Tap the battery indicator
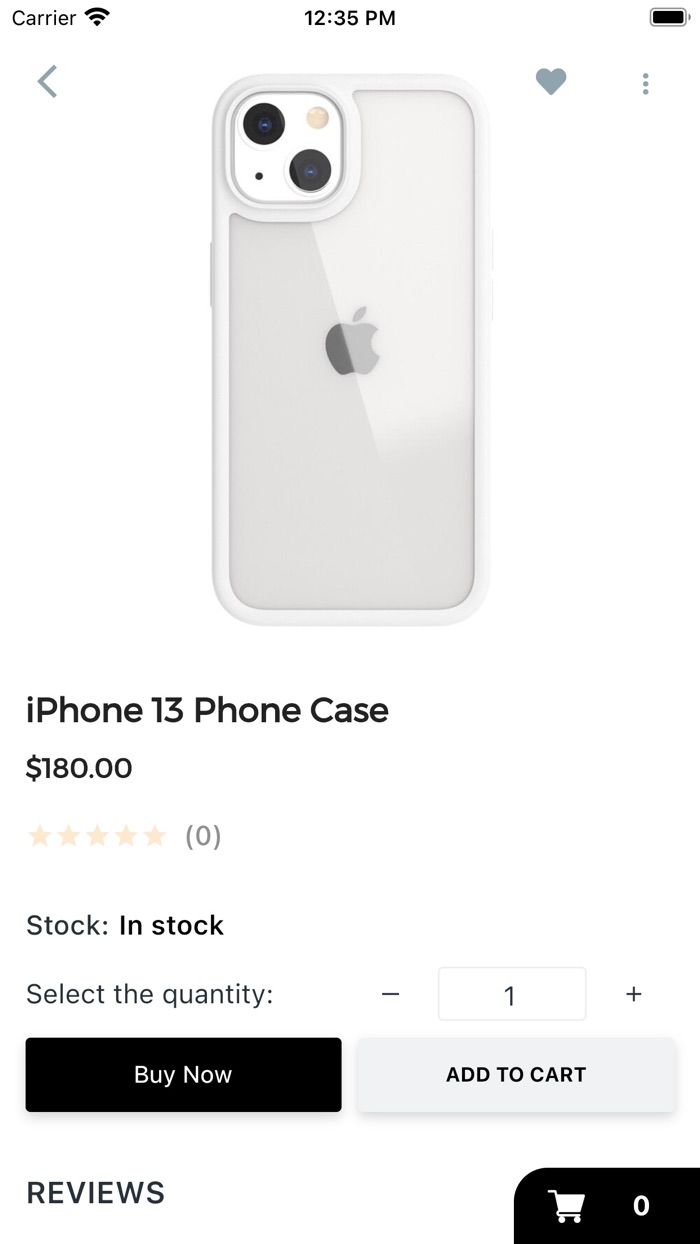This screenshot has height=1244, width=700. [668, 16]
